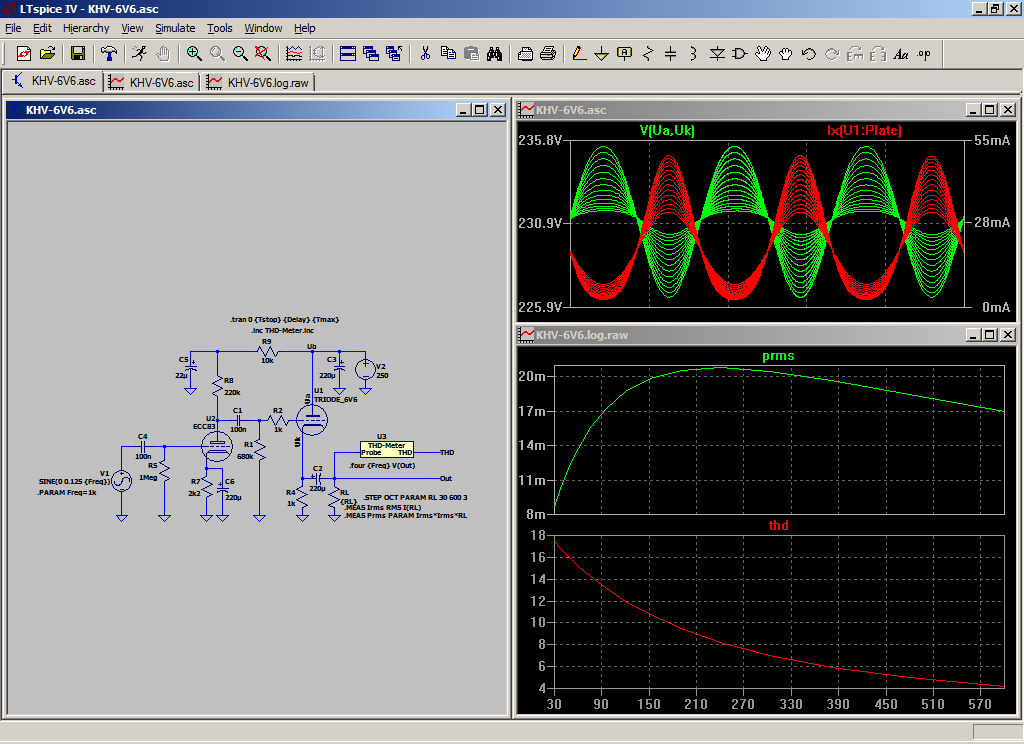Screen dimensions: 1024x744
Task: Save the file with the floppy icon
Action: 77,54
